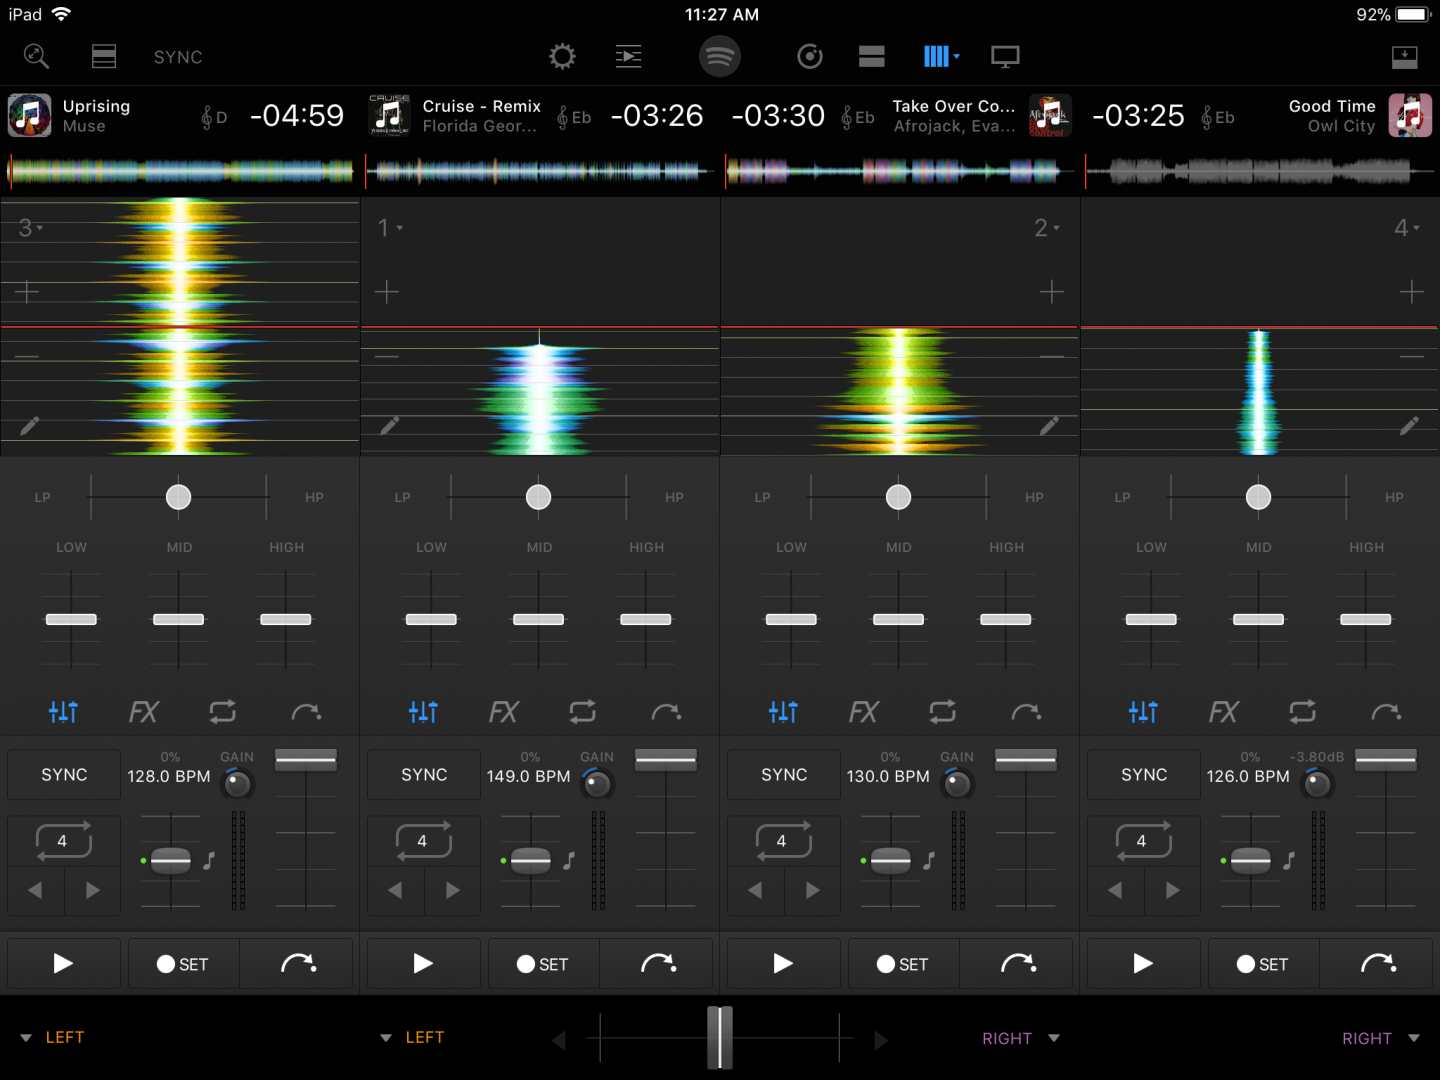The height and width of the screenshot is (1080, 1440).
Task: Set the Uprising deck LP/HP filter knob
Action: pos(178,497)
